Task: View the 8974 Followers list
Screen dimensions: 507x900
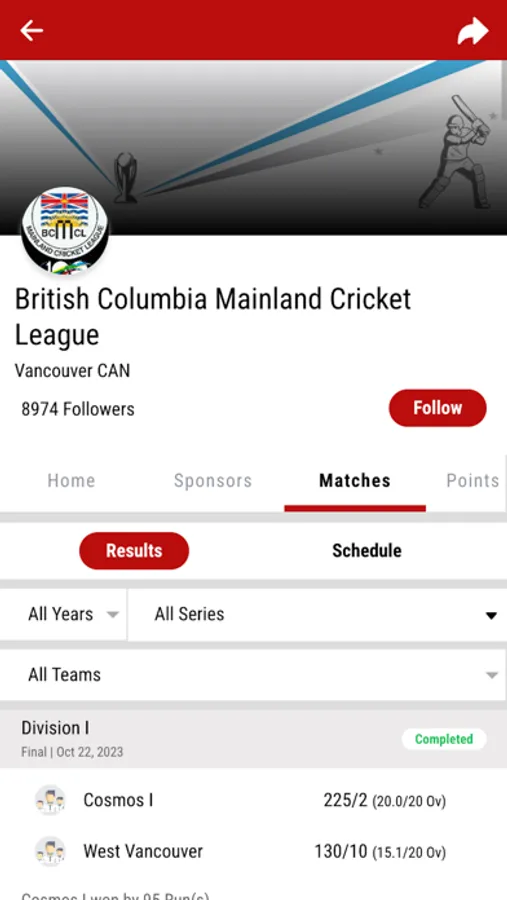Action: (x=78, y=409)
